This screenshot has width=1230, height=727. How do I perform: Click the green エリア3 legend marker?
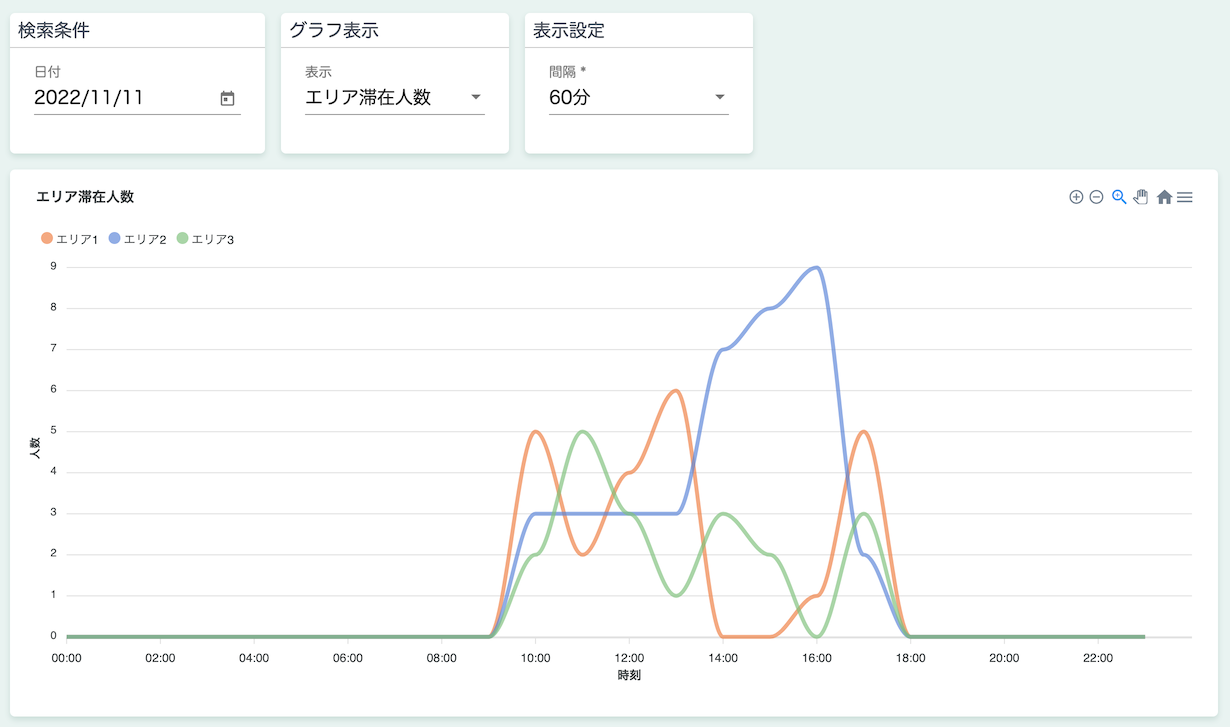[x=182, y=239]
